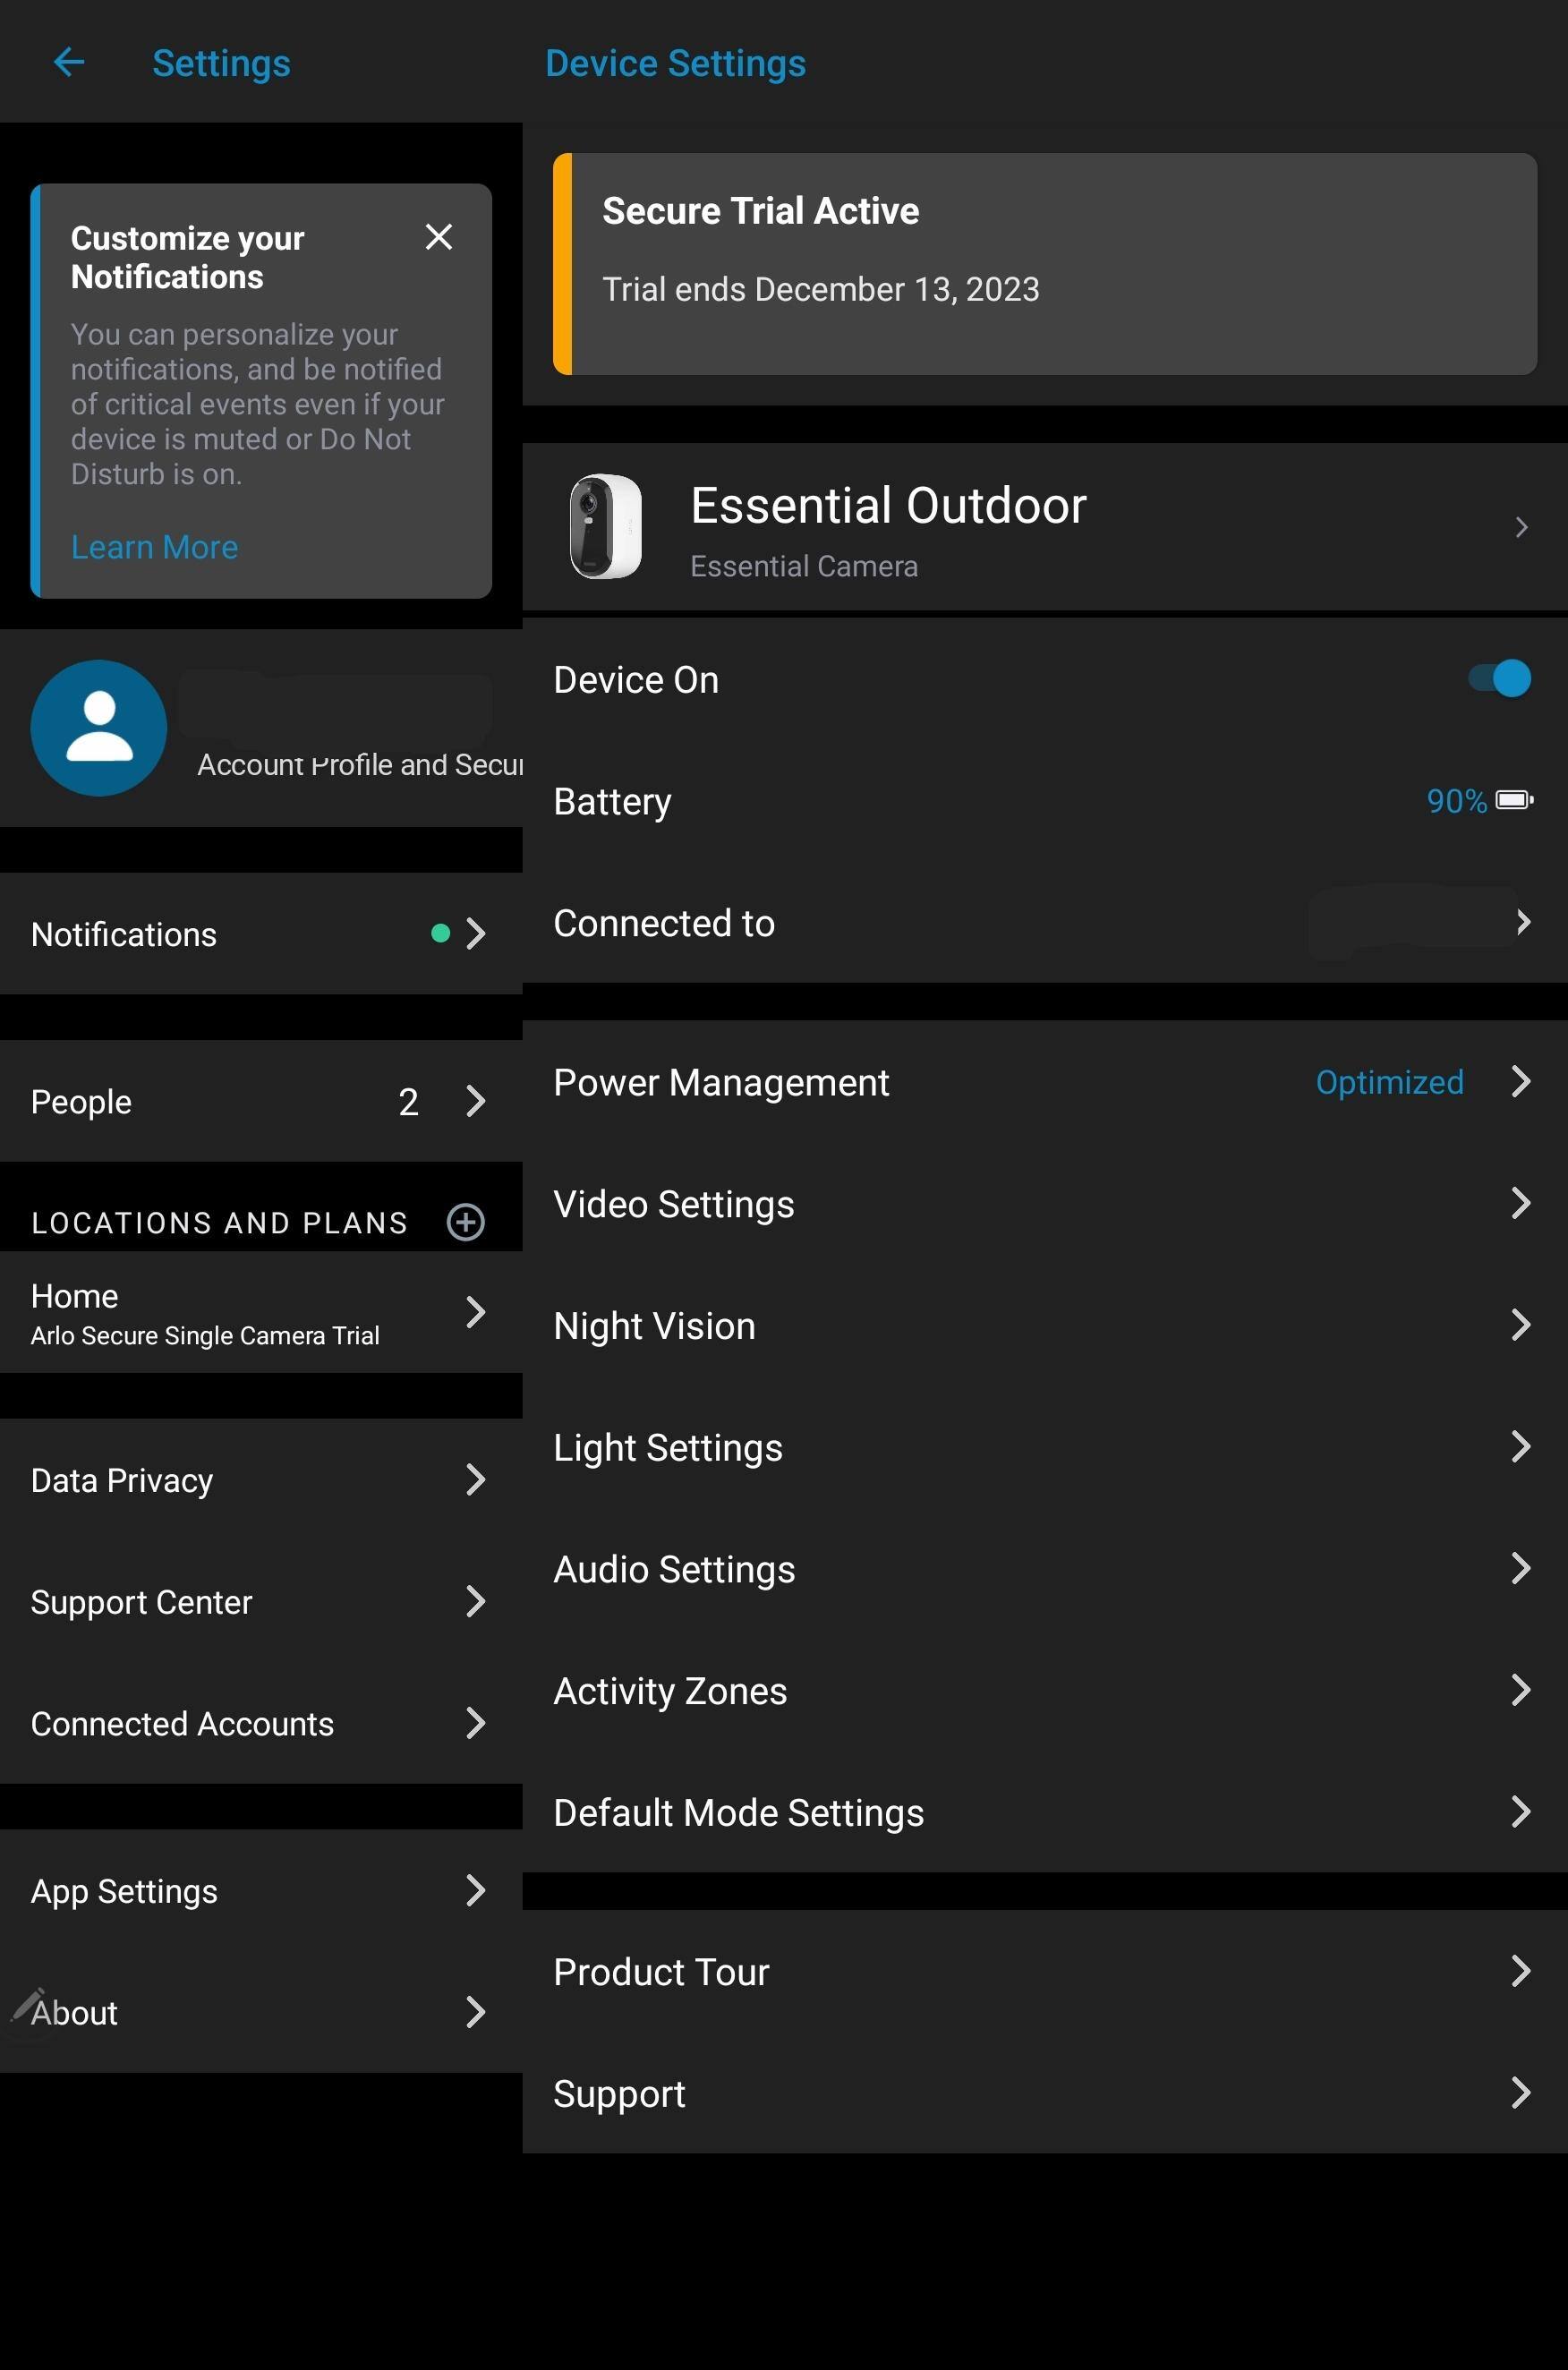
Task: Tap the Essential Outdoor camera thumbnail
Action: (605, 526)
